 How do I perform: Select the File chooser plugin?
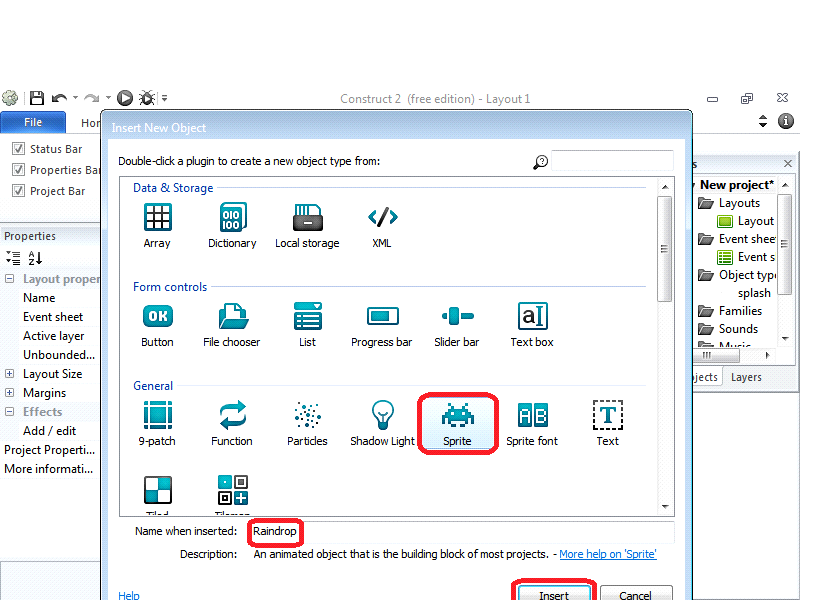click(232, 316)
